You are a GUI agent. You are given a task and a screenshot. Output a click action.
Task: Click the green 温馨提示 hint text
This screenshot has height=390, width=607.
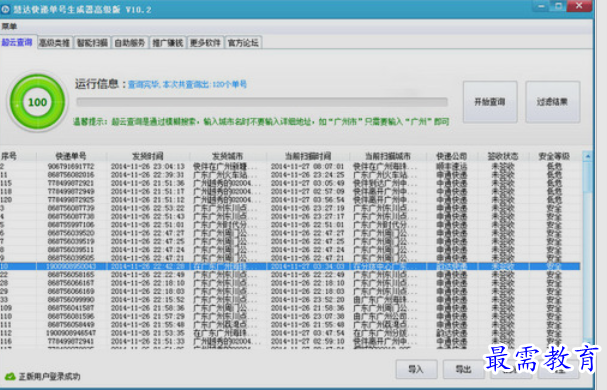(x=261, y=122)
